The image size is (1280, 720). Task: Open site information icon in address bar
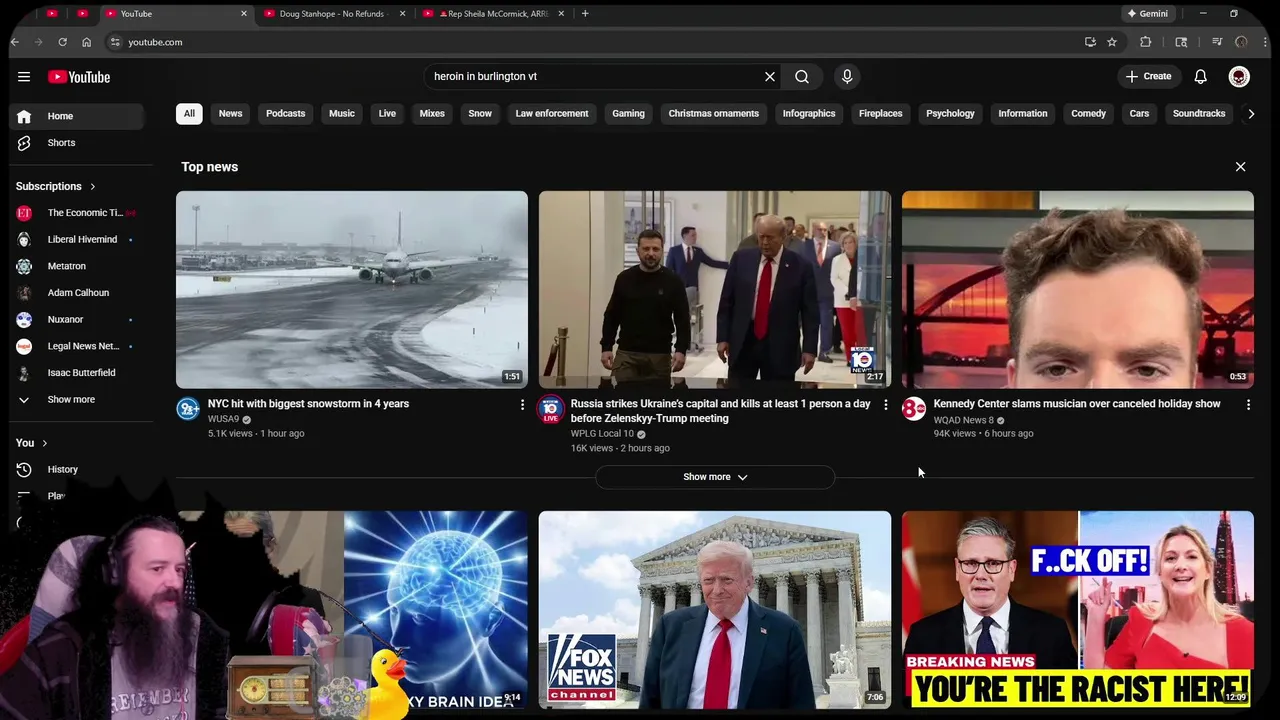[115, 42]
